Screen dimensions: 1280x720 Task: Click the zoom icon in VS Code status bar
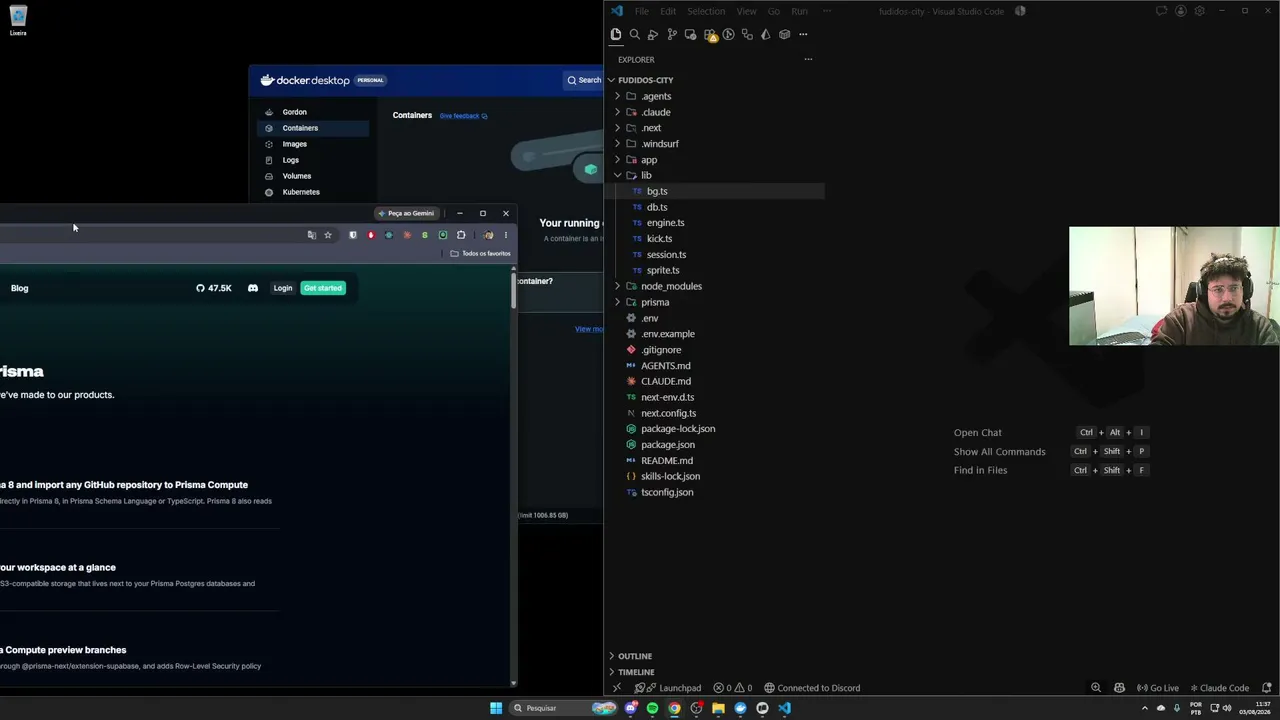[x=1096, y=688]
